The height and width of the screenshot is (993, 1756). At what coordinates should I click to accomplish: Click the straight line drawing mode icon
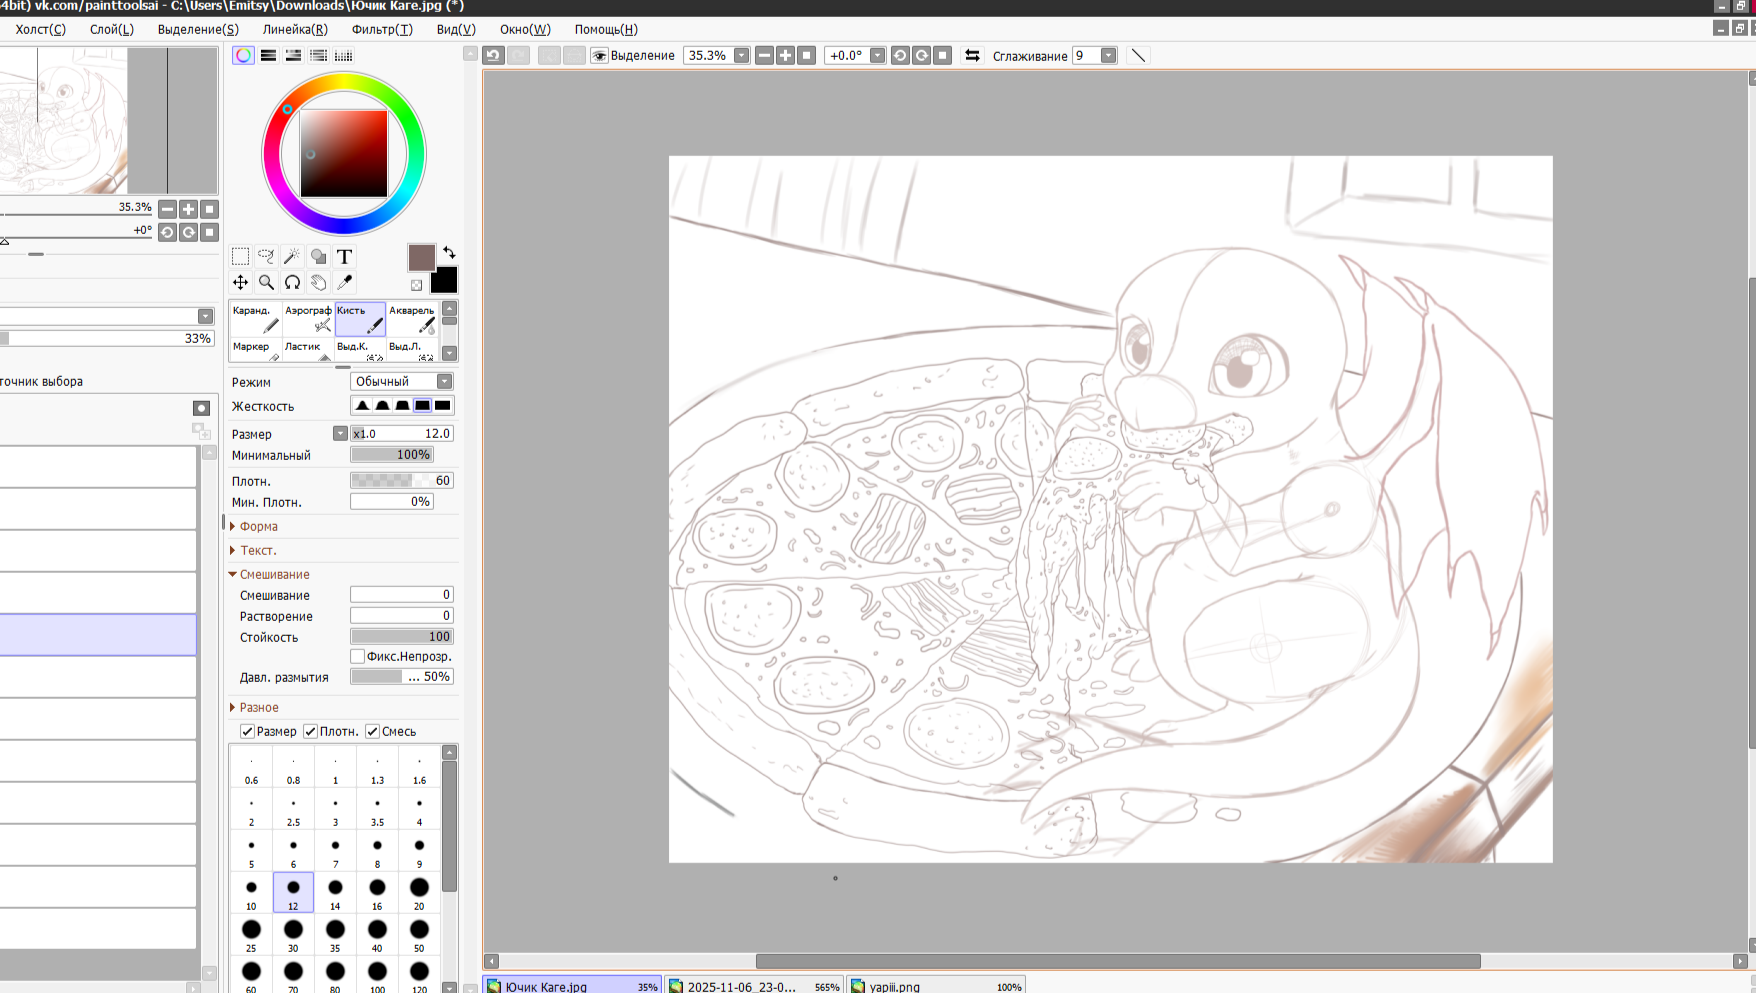(1138, 56)
